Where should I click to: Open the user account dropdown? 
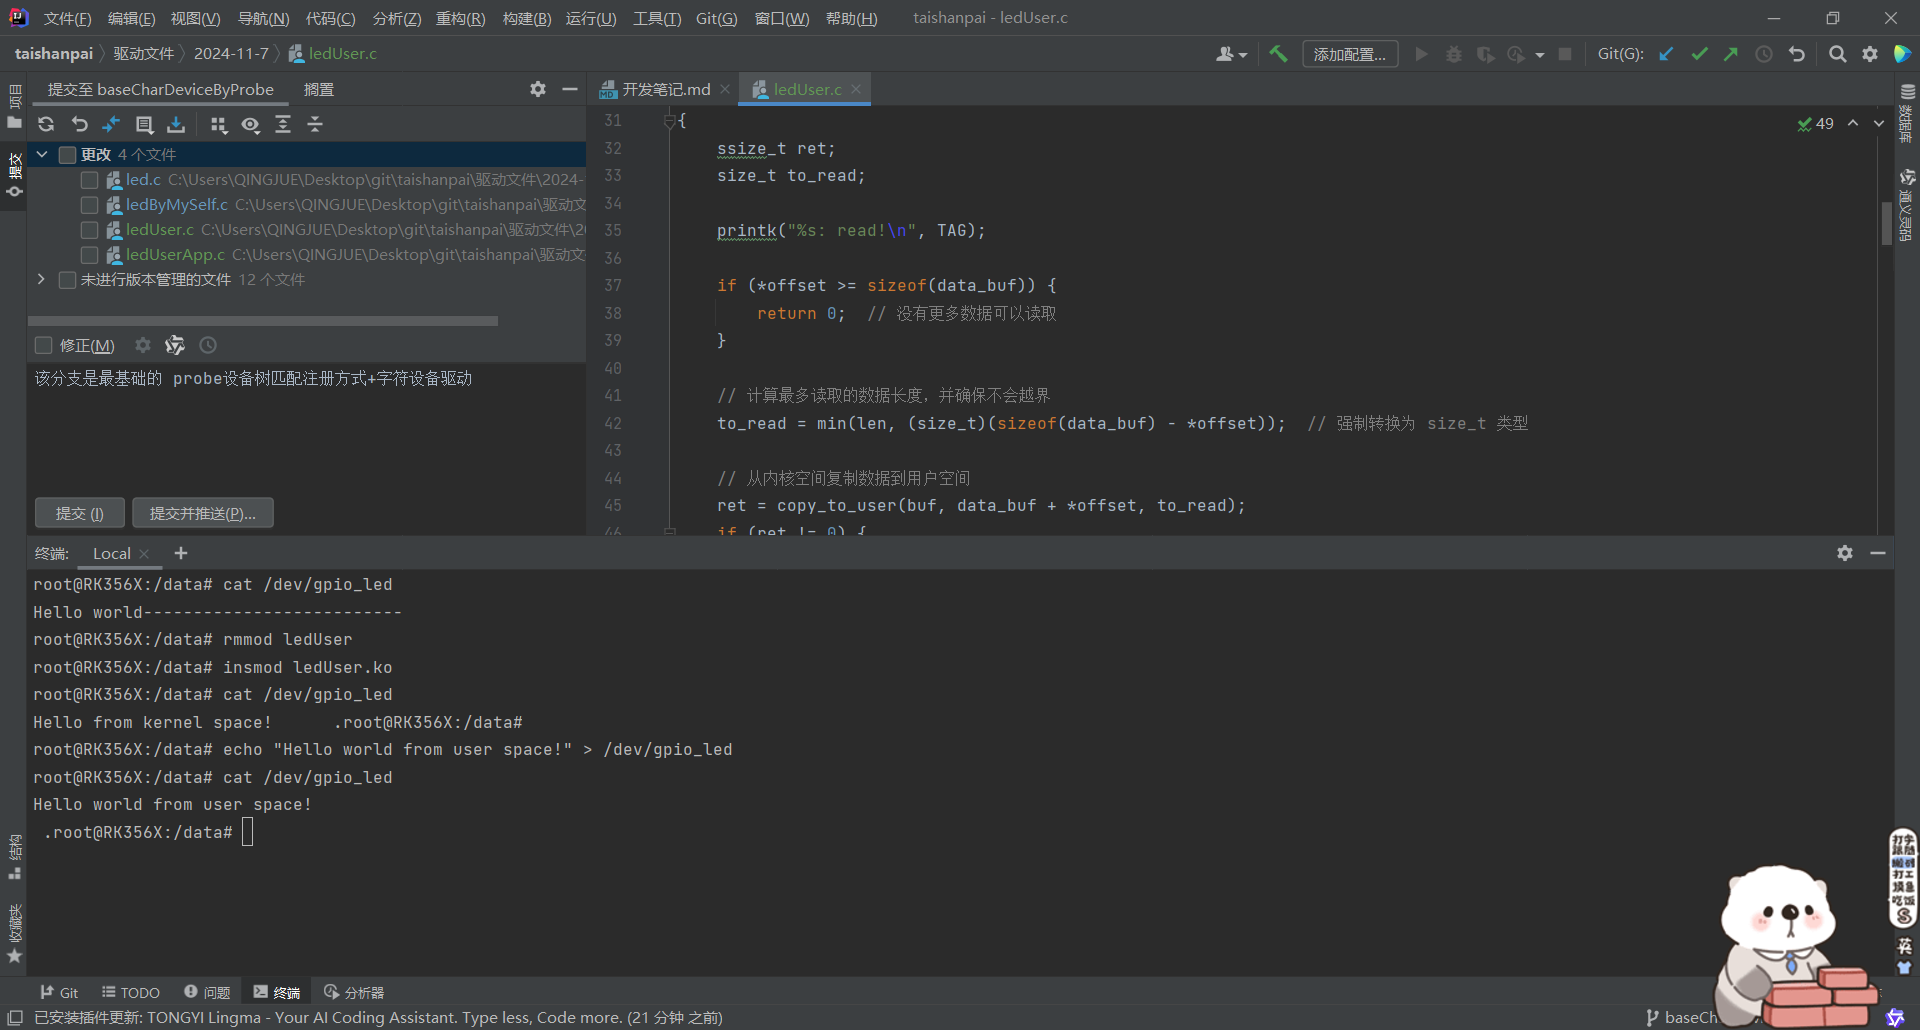coord(1231,54)
